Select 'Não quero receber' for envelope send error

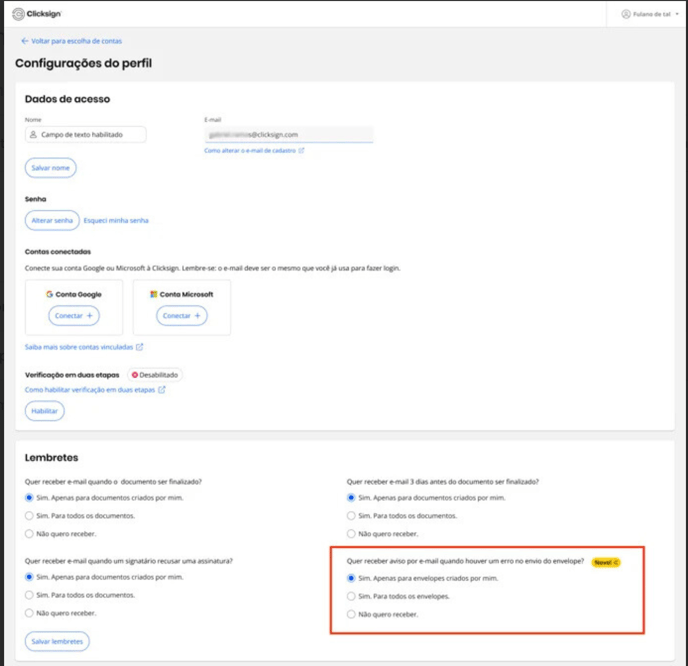point(351,614)
